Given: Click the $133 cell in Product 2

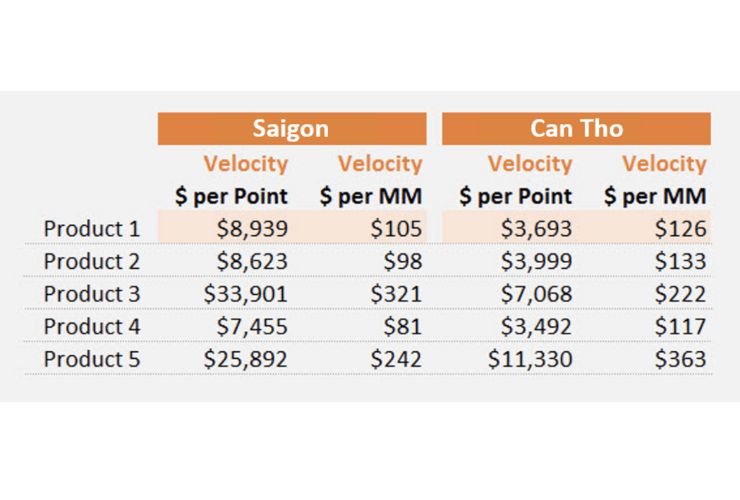Looking at the screenshot, I should click(x=681, y=261).
